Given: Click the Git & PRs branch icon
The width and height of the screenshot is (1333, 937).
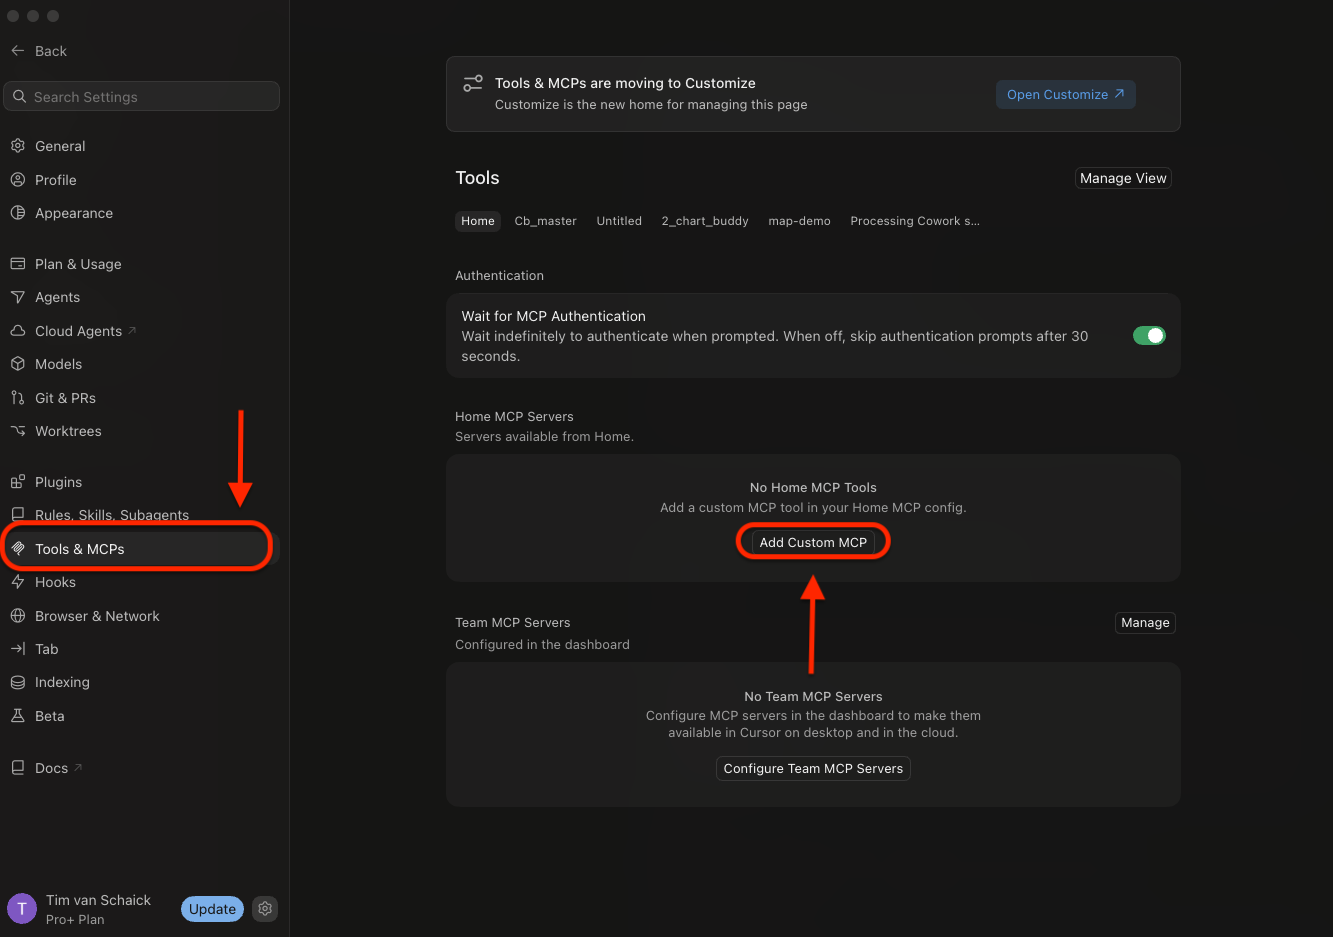Looking at the screenshot, I should [x=18, y=398].
